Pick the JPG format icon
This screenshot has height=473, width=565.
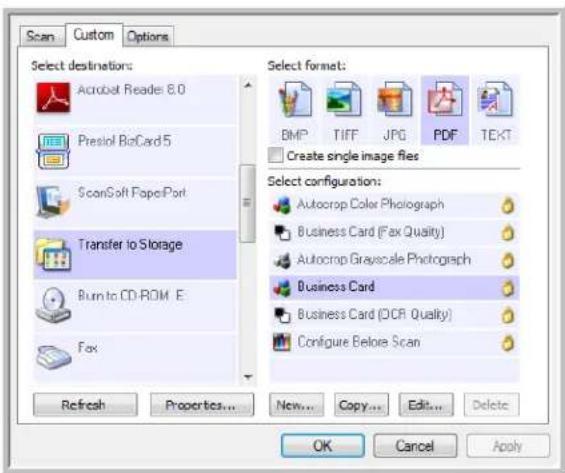[395, 99]
